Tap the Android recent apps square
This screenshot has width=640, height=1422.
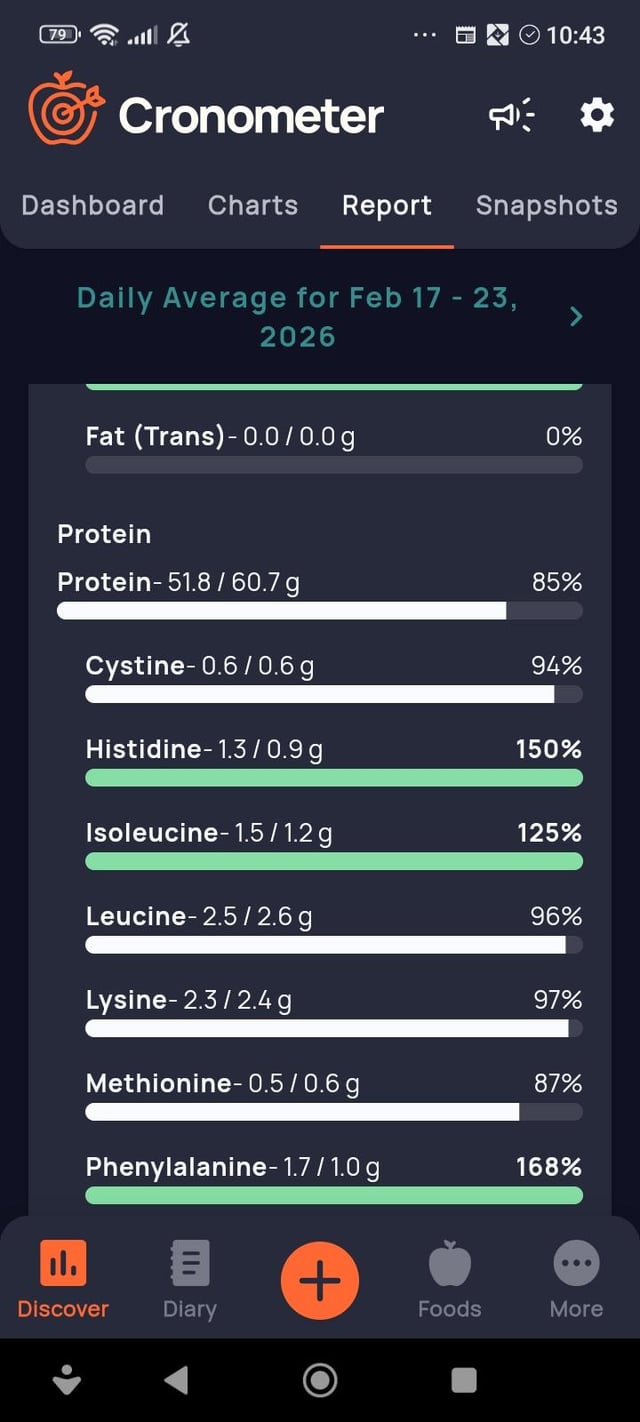[x=464, y=1380]
